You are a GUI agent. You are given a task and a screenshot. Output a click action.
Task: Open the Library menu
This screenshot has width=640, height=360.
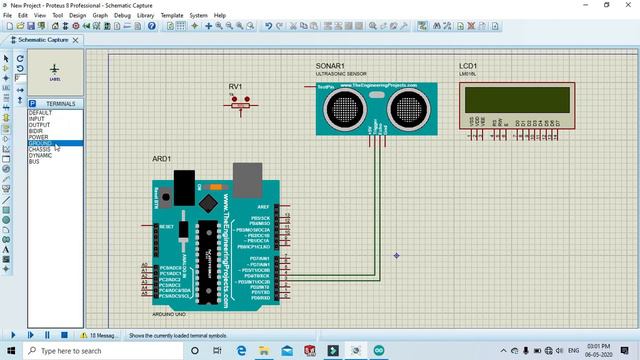145,16
